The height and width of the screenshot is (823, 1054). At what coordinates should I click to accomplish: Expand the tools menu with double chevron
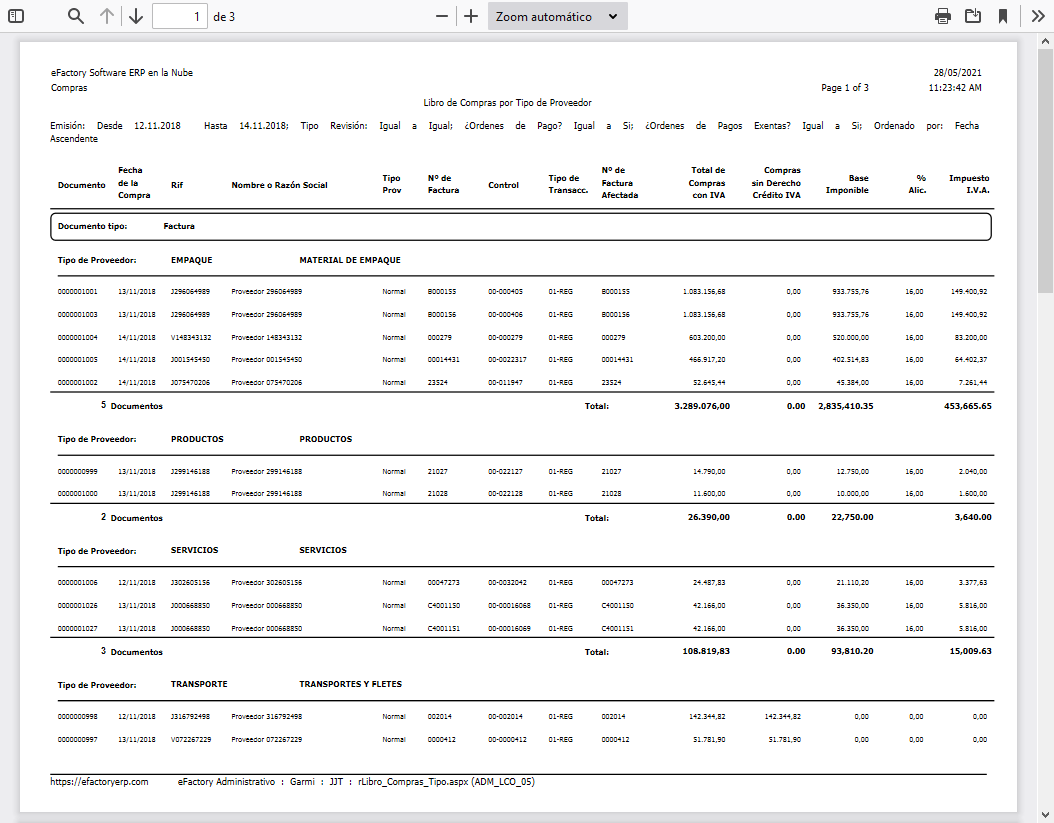1038,16
